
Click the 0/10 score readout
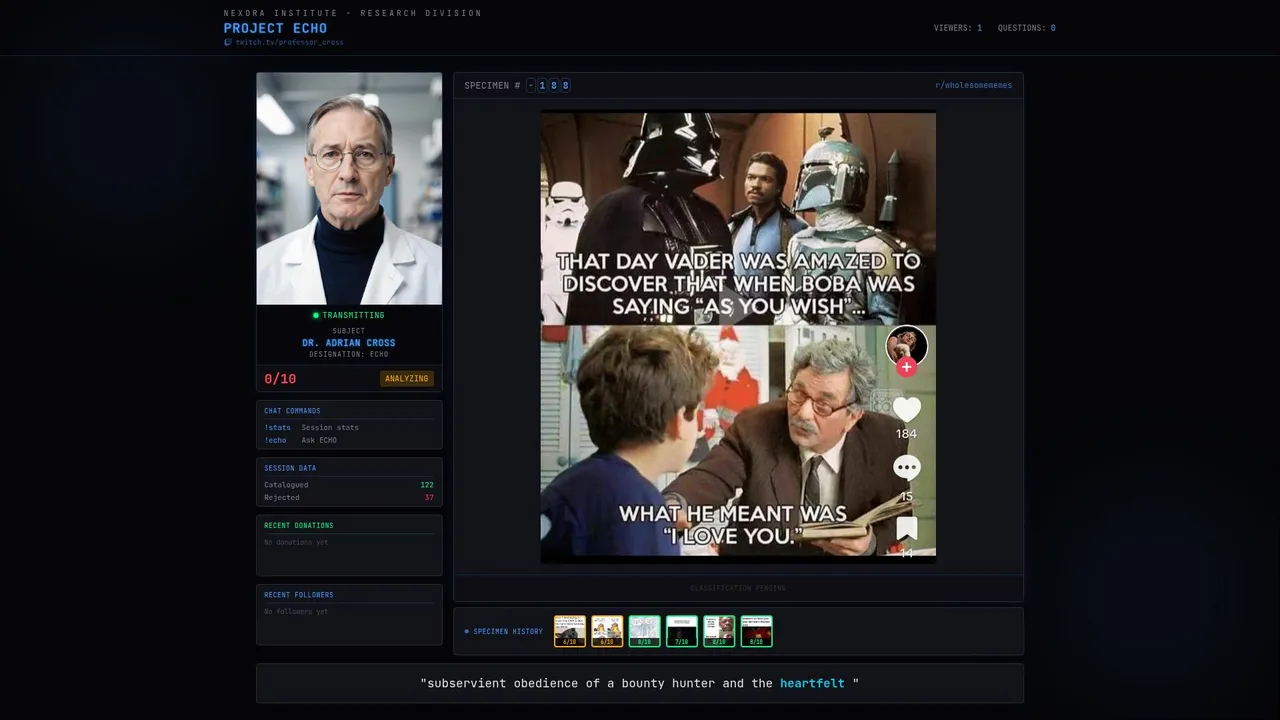(x=280, y=379)
